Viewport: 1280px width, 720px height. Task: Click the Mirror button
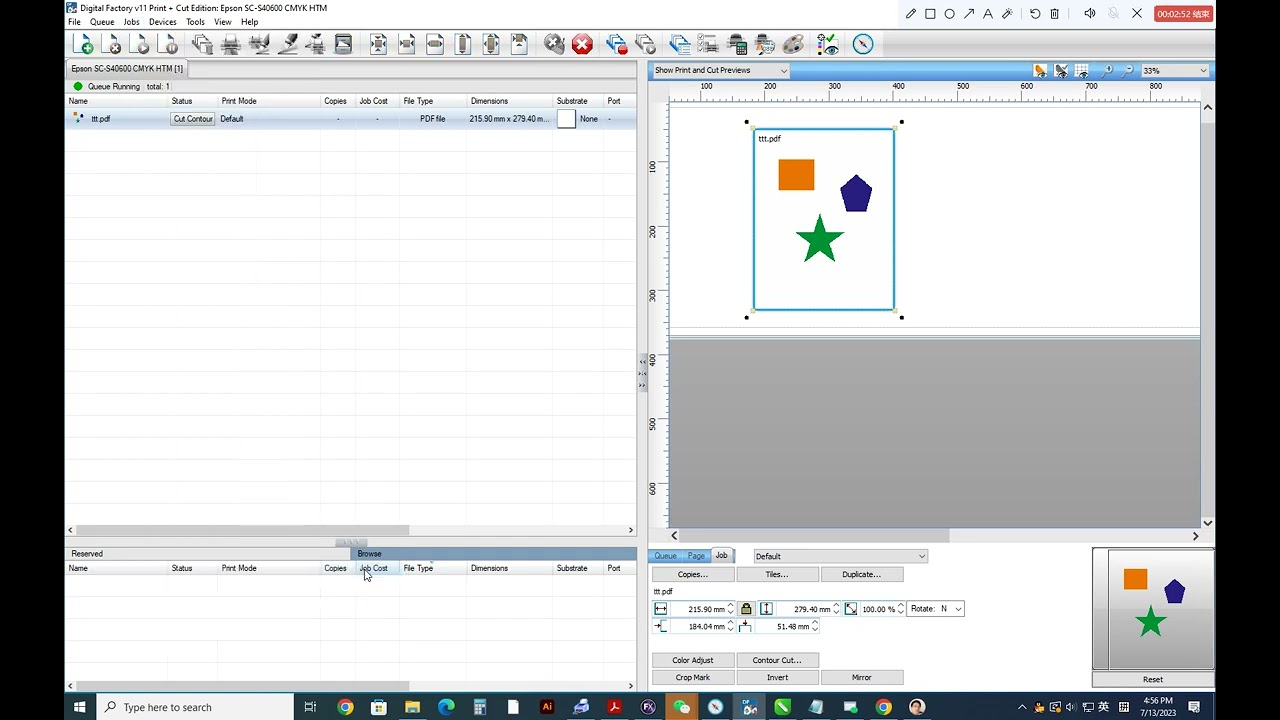click(861, 677)
